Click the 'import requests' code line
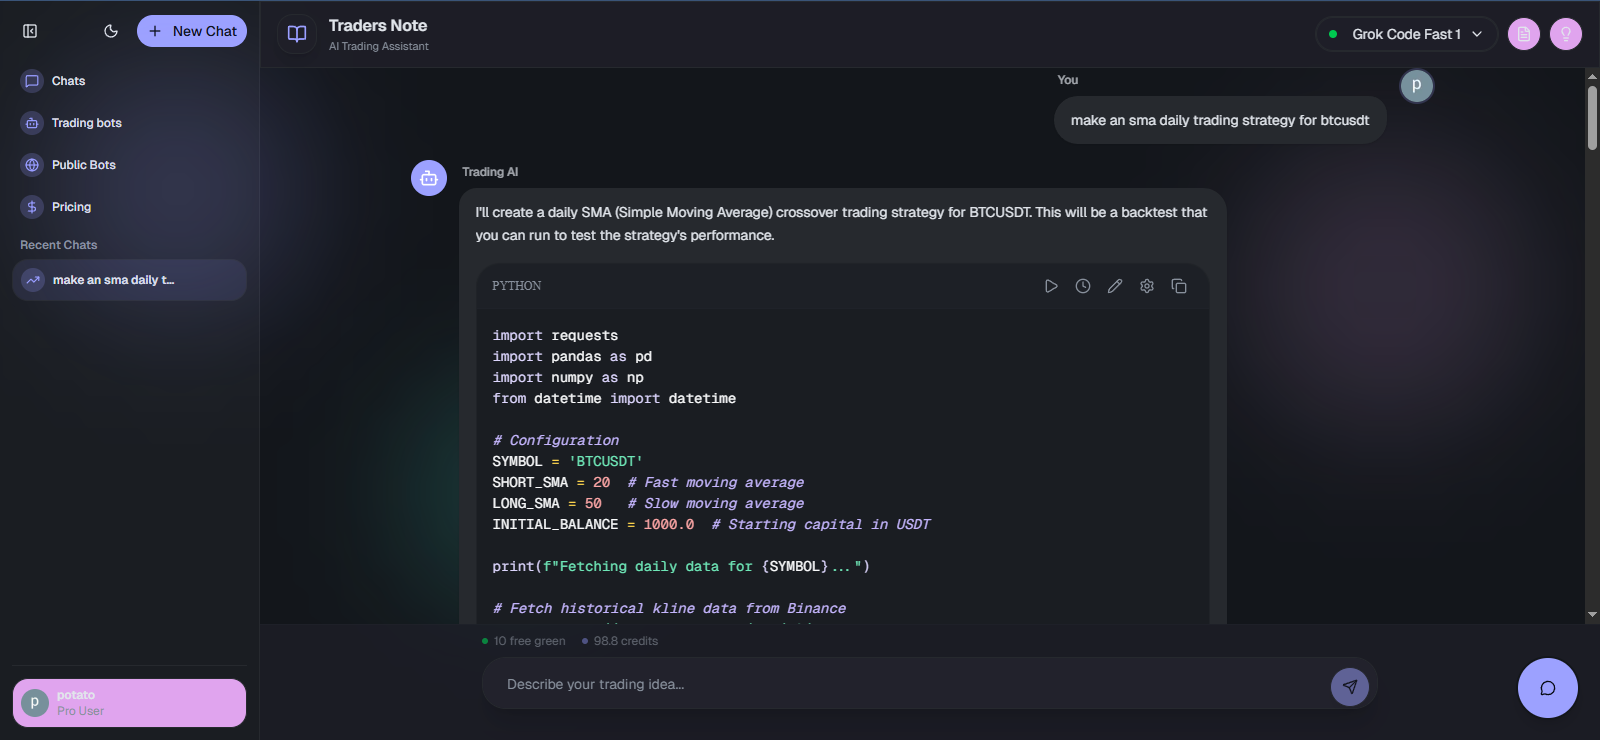 [555, 336]
